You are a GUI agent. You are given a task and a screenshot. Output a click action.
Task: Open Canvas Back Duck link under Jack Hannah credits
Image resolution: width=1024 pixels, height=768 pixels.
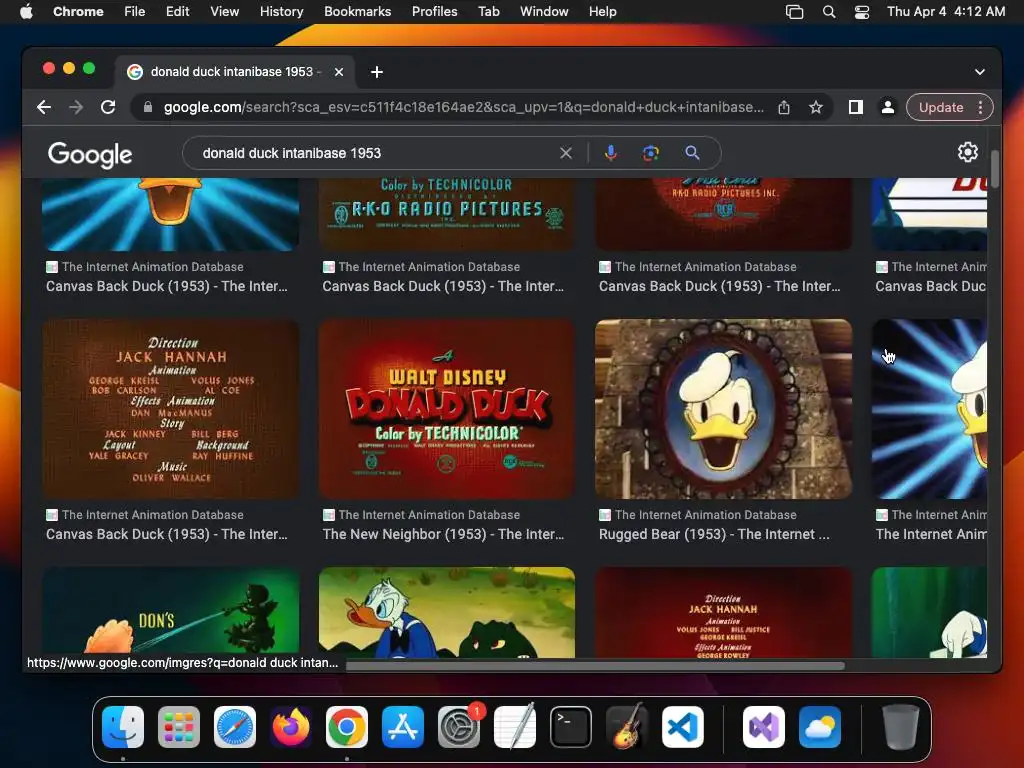click(167, 534)
